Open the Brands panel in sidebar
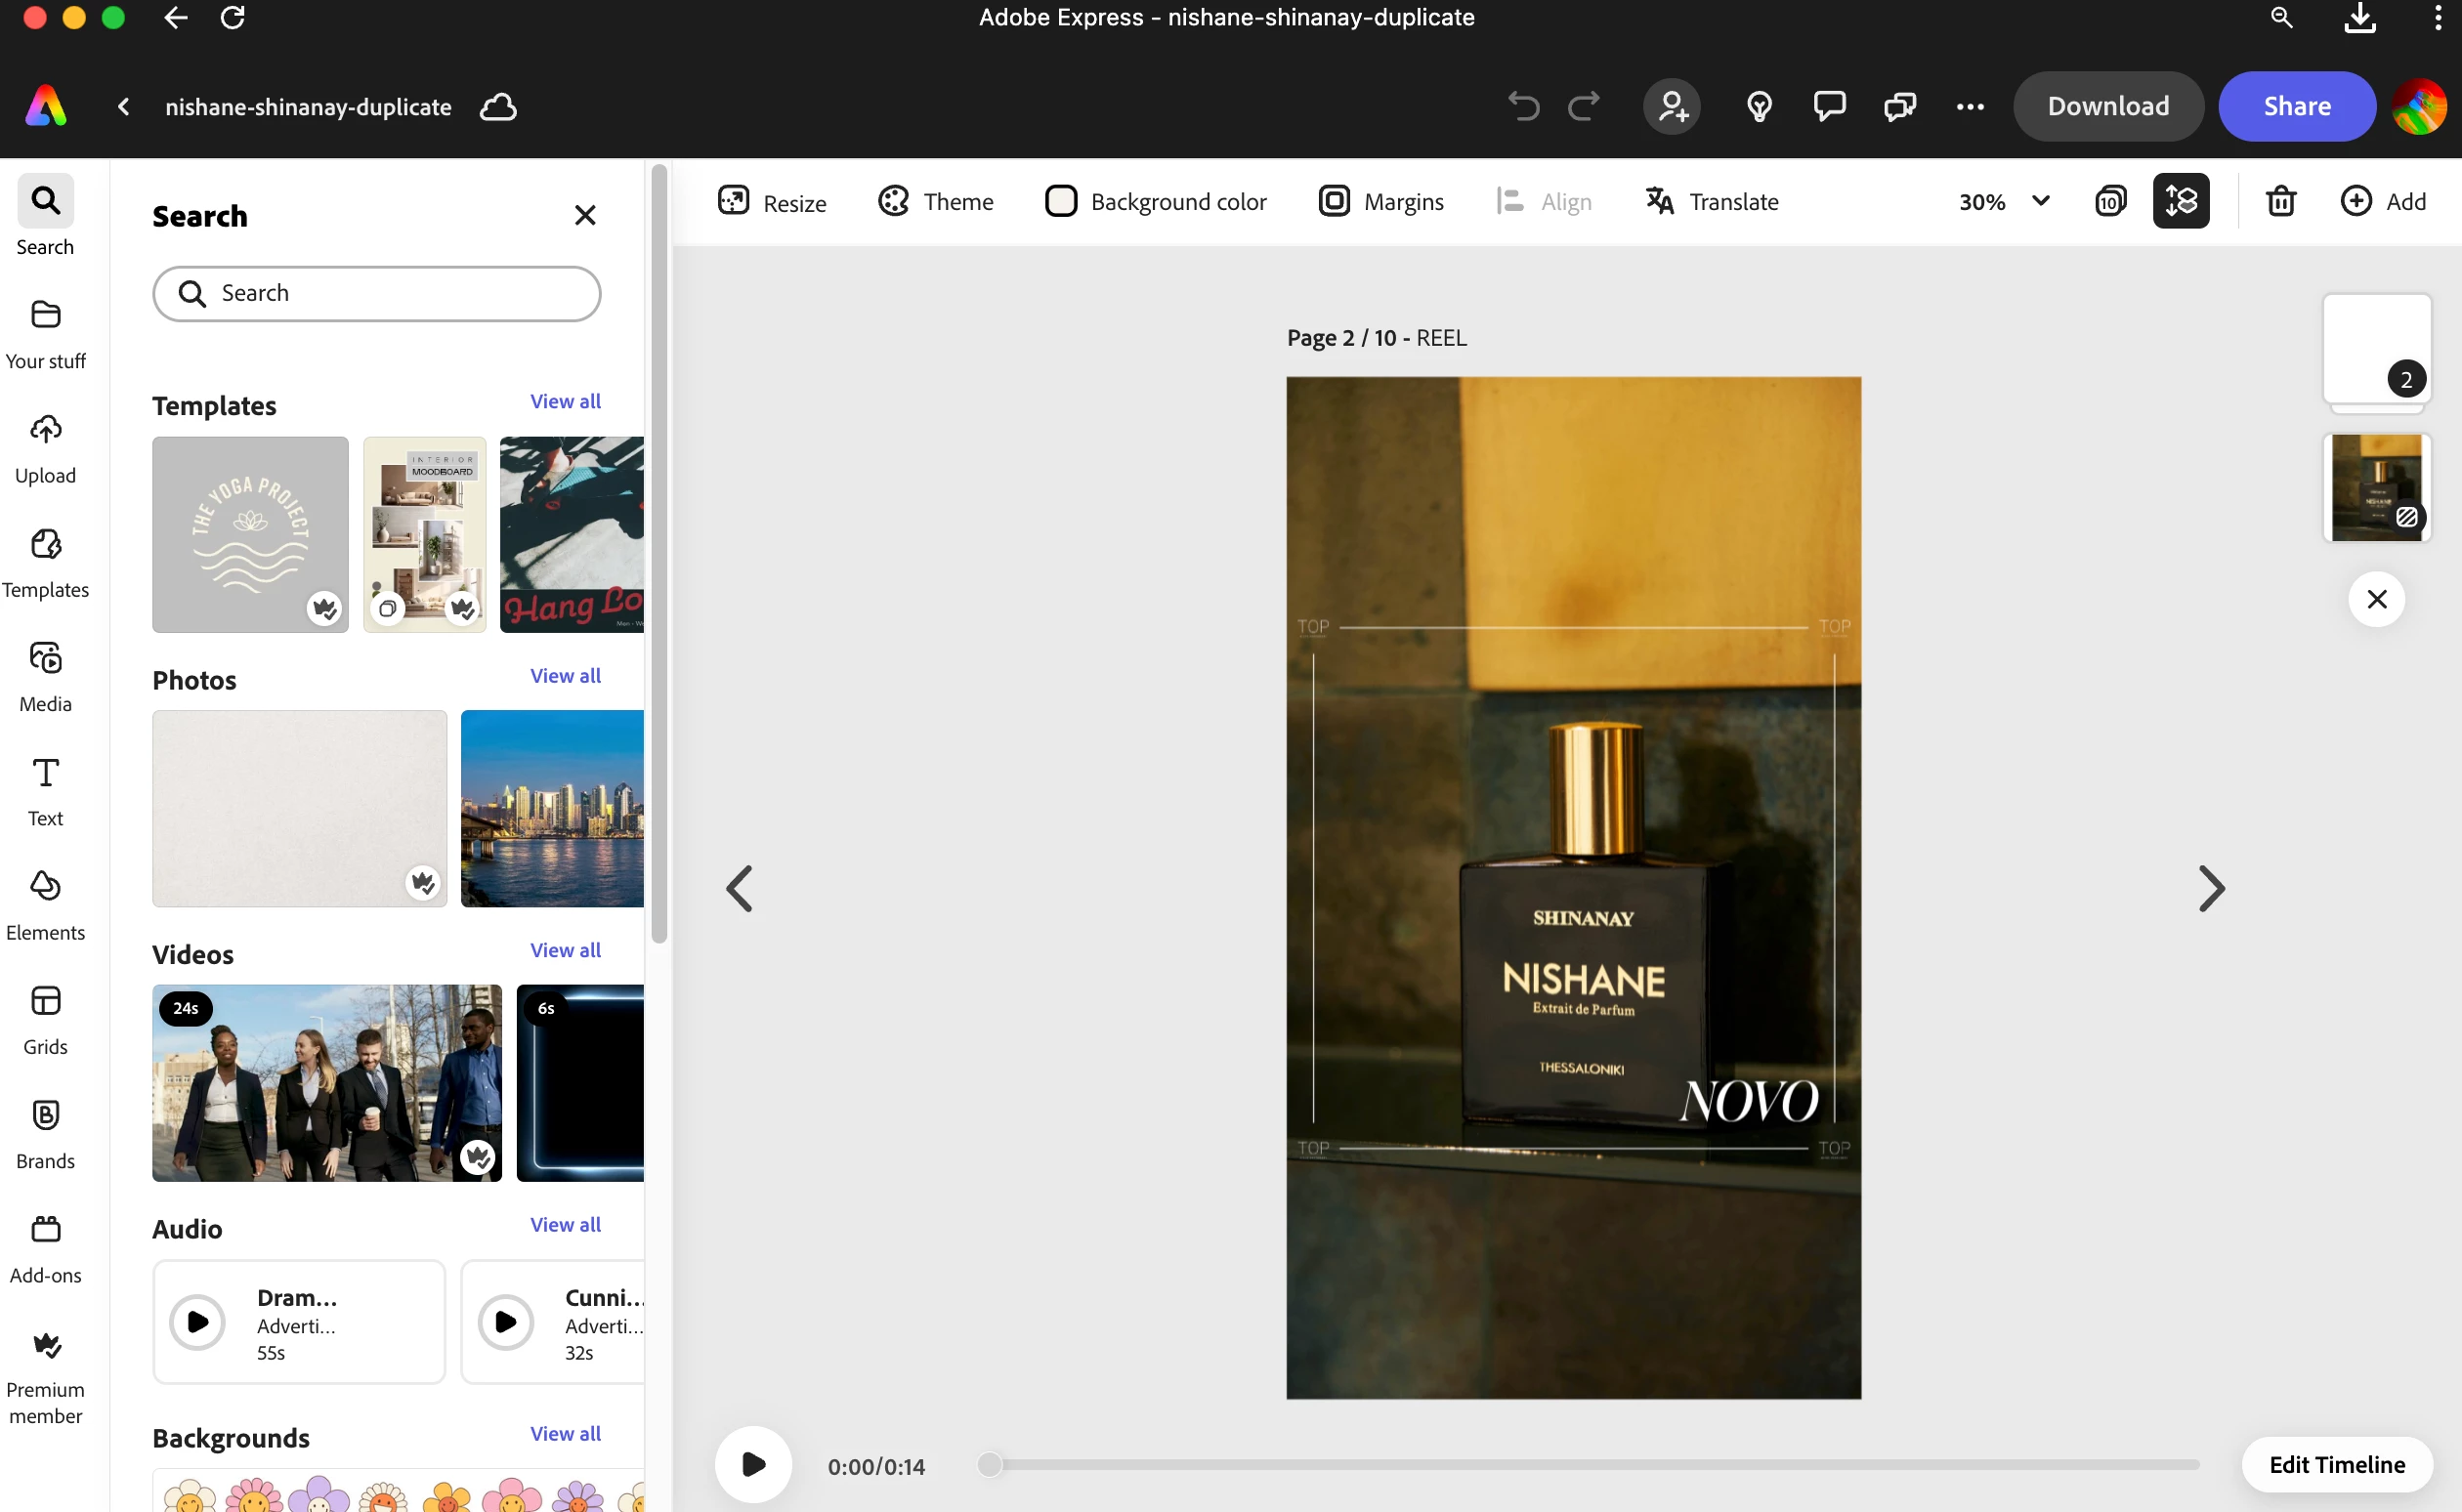Screen dimensions: 2462x1512 [x=45, y=1132]
